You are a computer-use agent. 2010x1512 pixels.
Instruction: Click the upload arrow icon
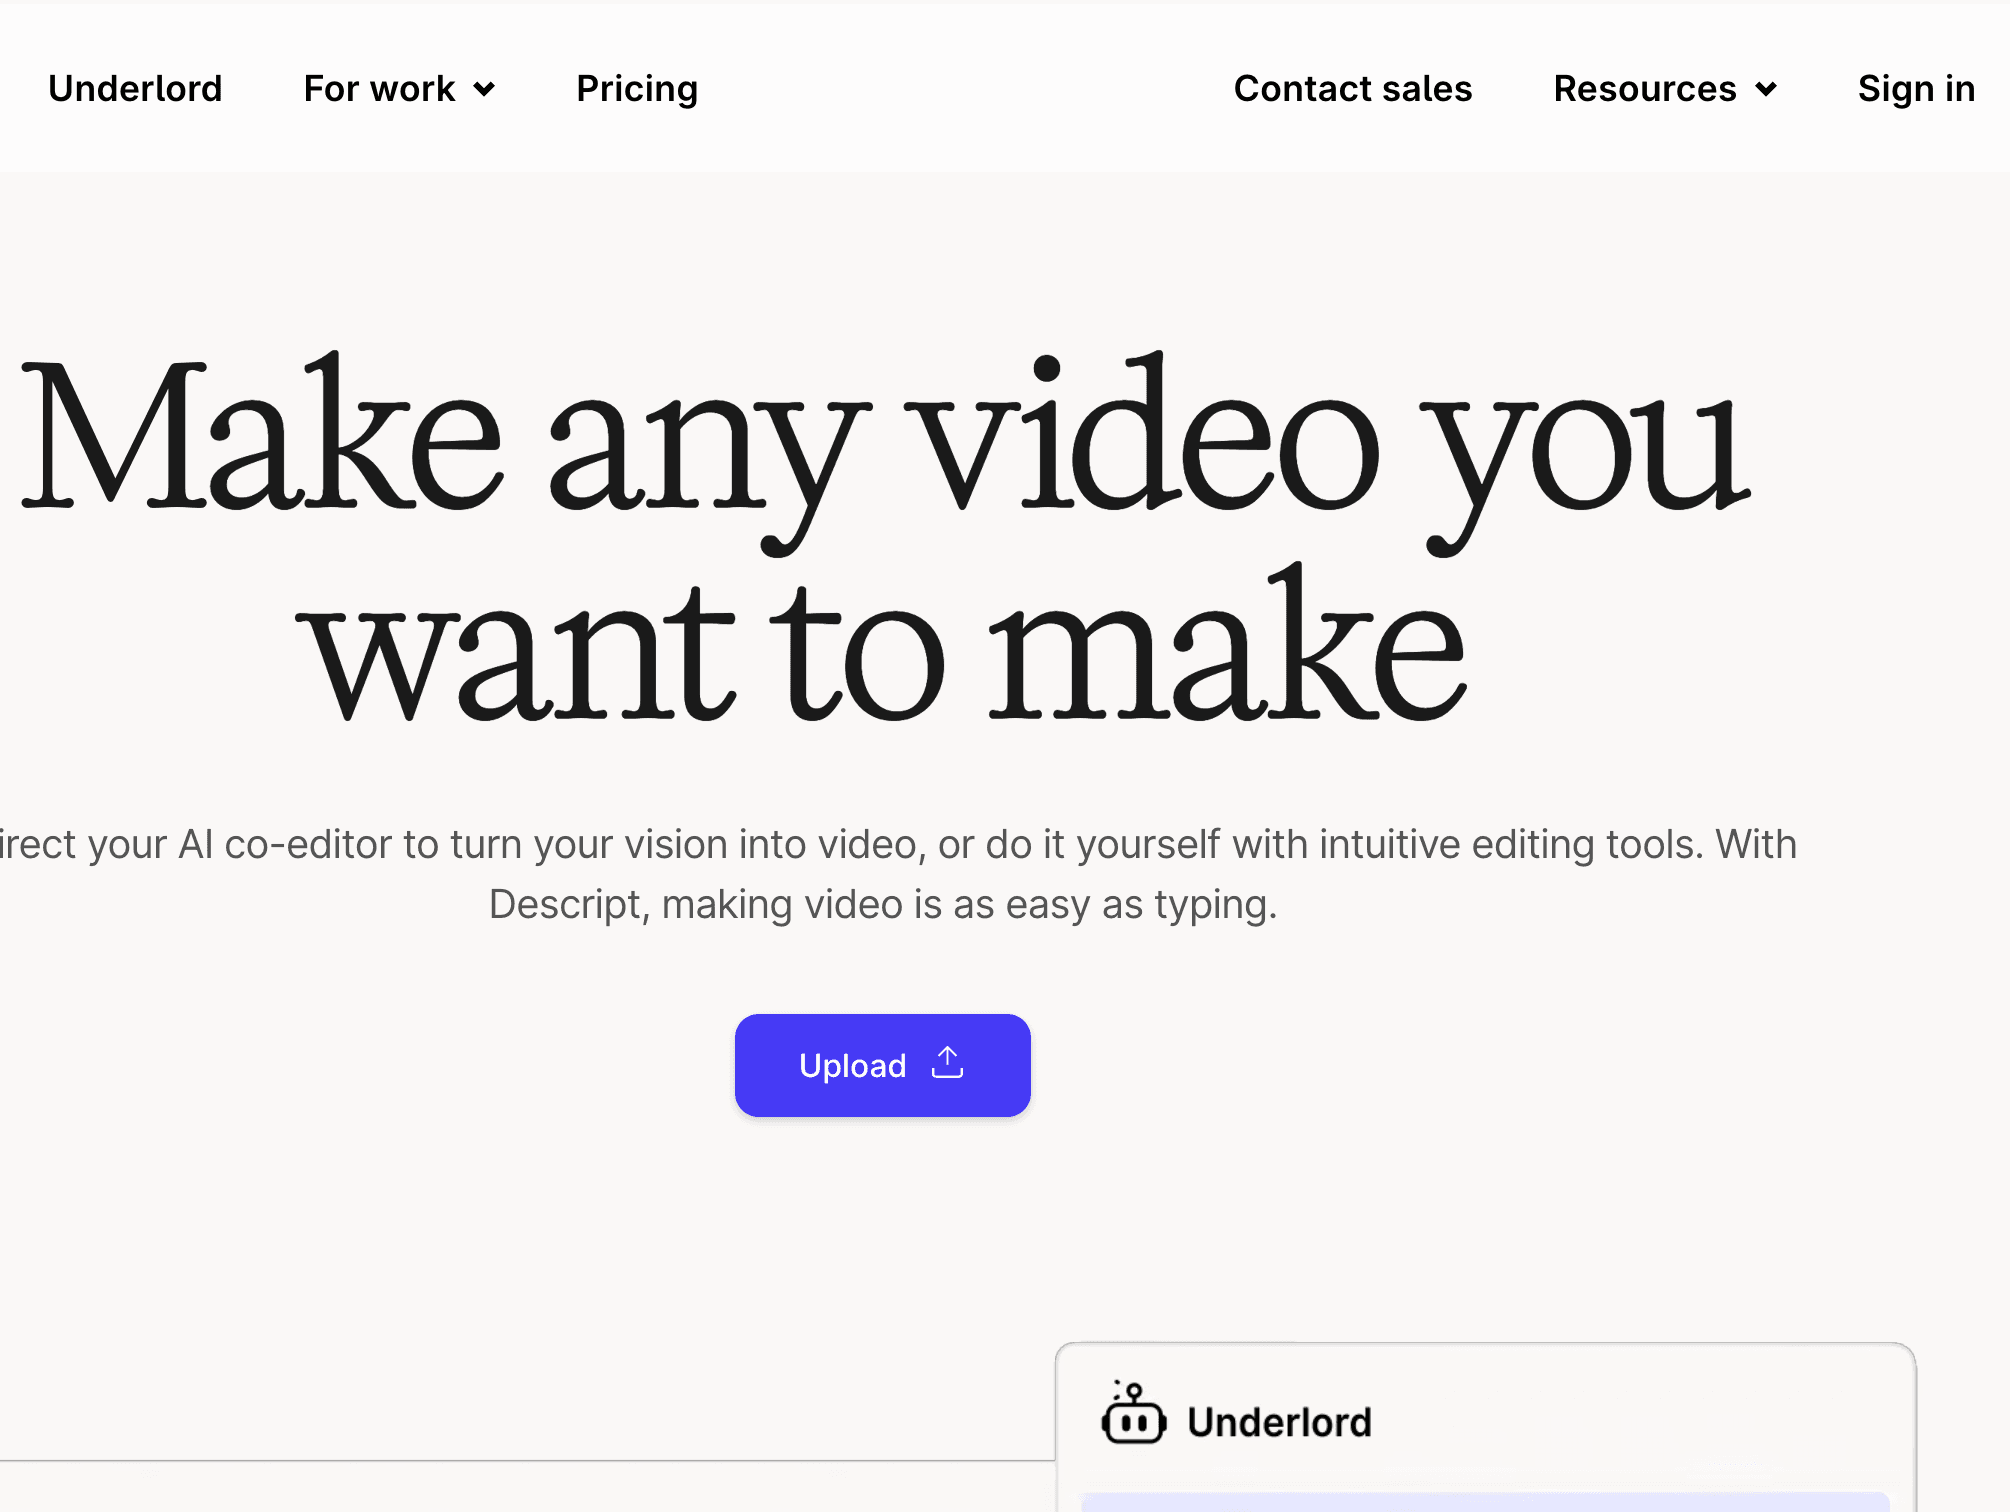947,1063
